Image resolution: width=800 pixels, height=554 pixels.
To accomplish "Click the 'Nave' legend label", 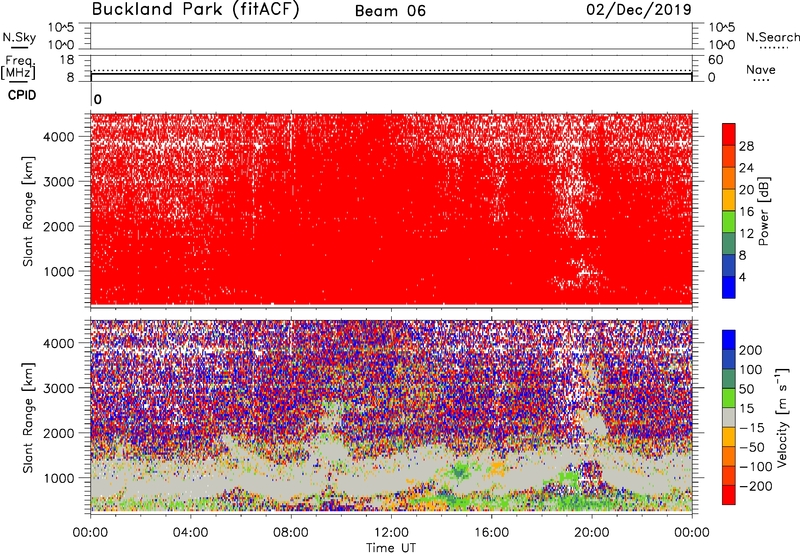I will [x=761, y=69].
